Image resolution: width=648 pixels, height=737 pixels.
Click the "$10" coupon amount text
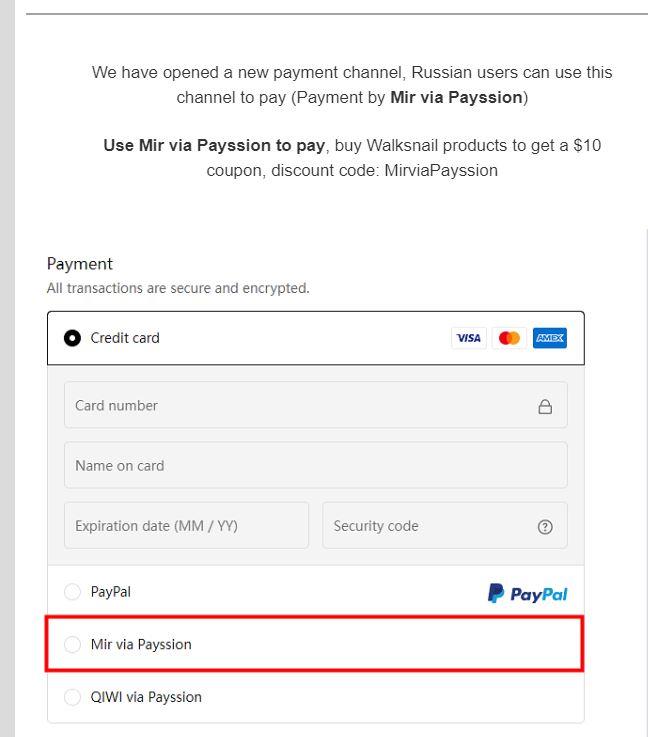tap(587, 145)
